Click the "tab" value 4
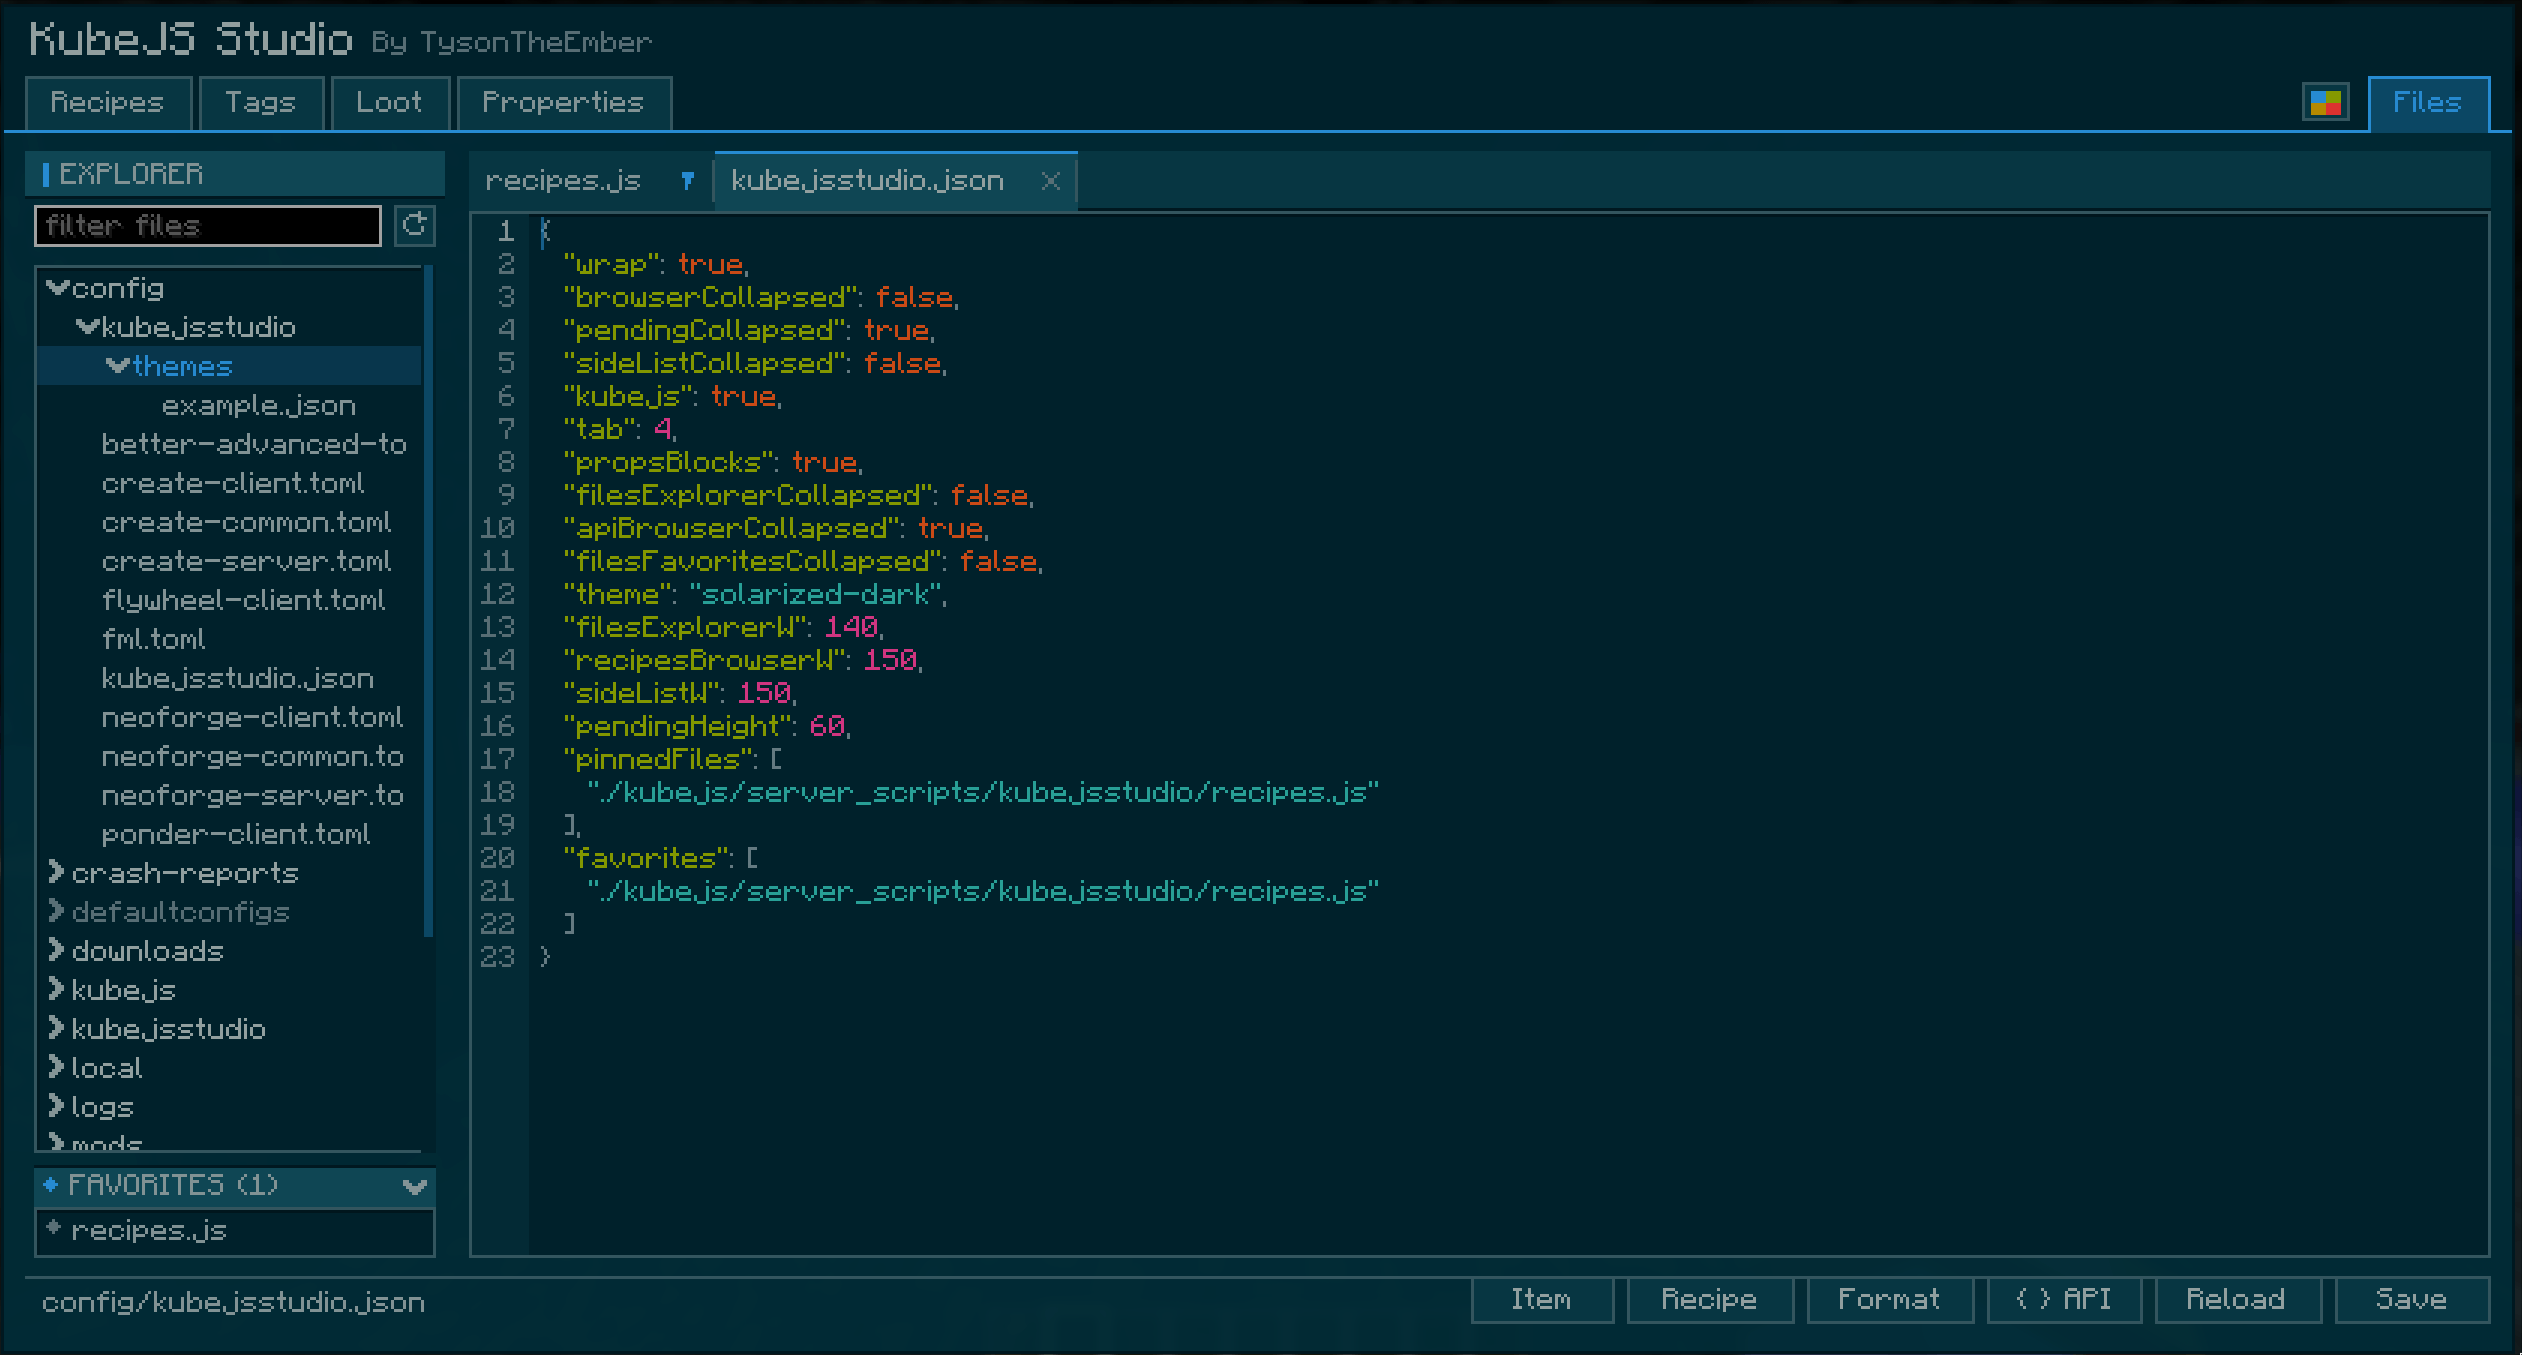2522x1355 pixels. point(663,429)
